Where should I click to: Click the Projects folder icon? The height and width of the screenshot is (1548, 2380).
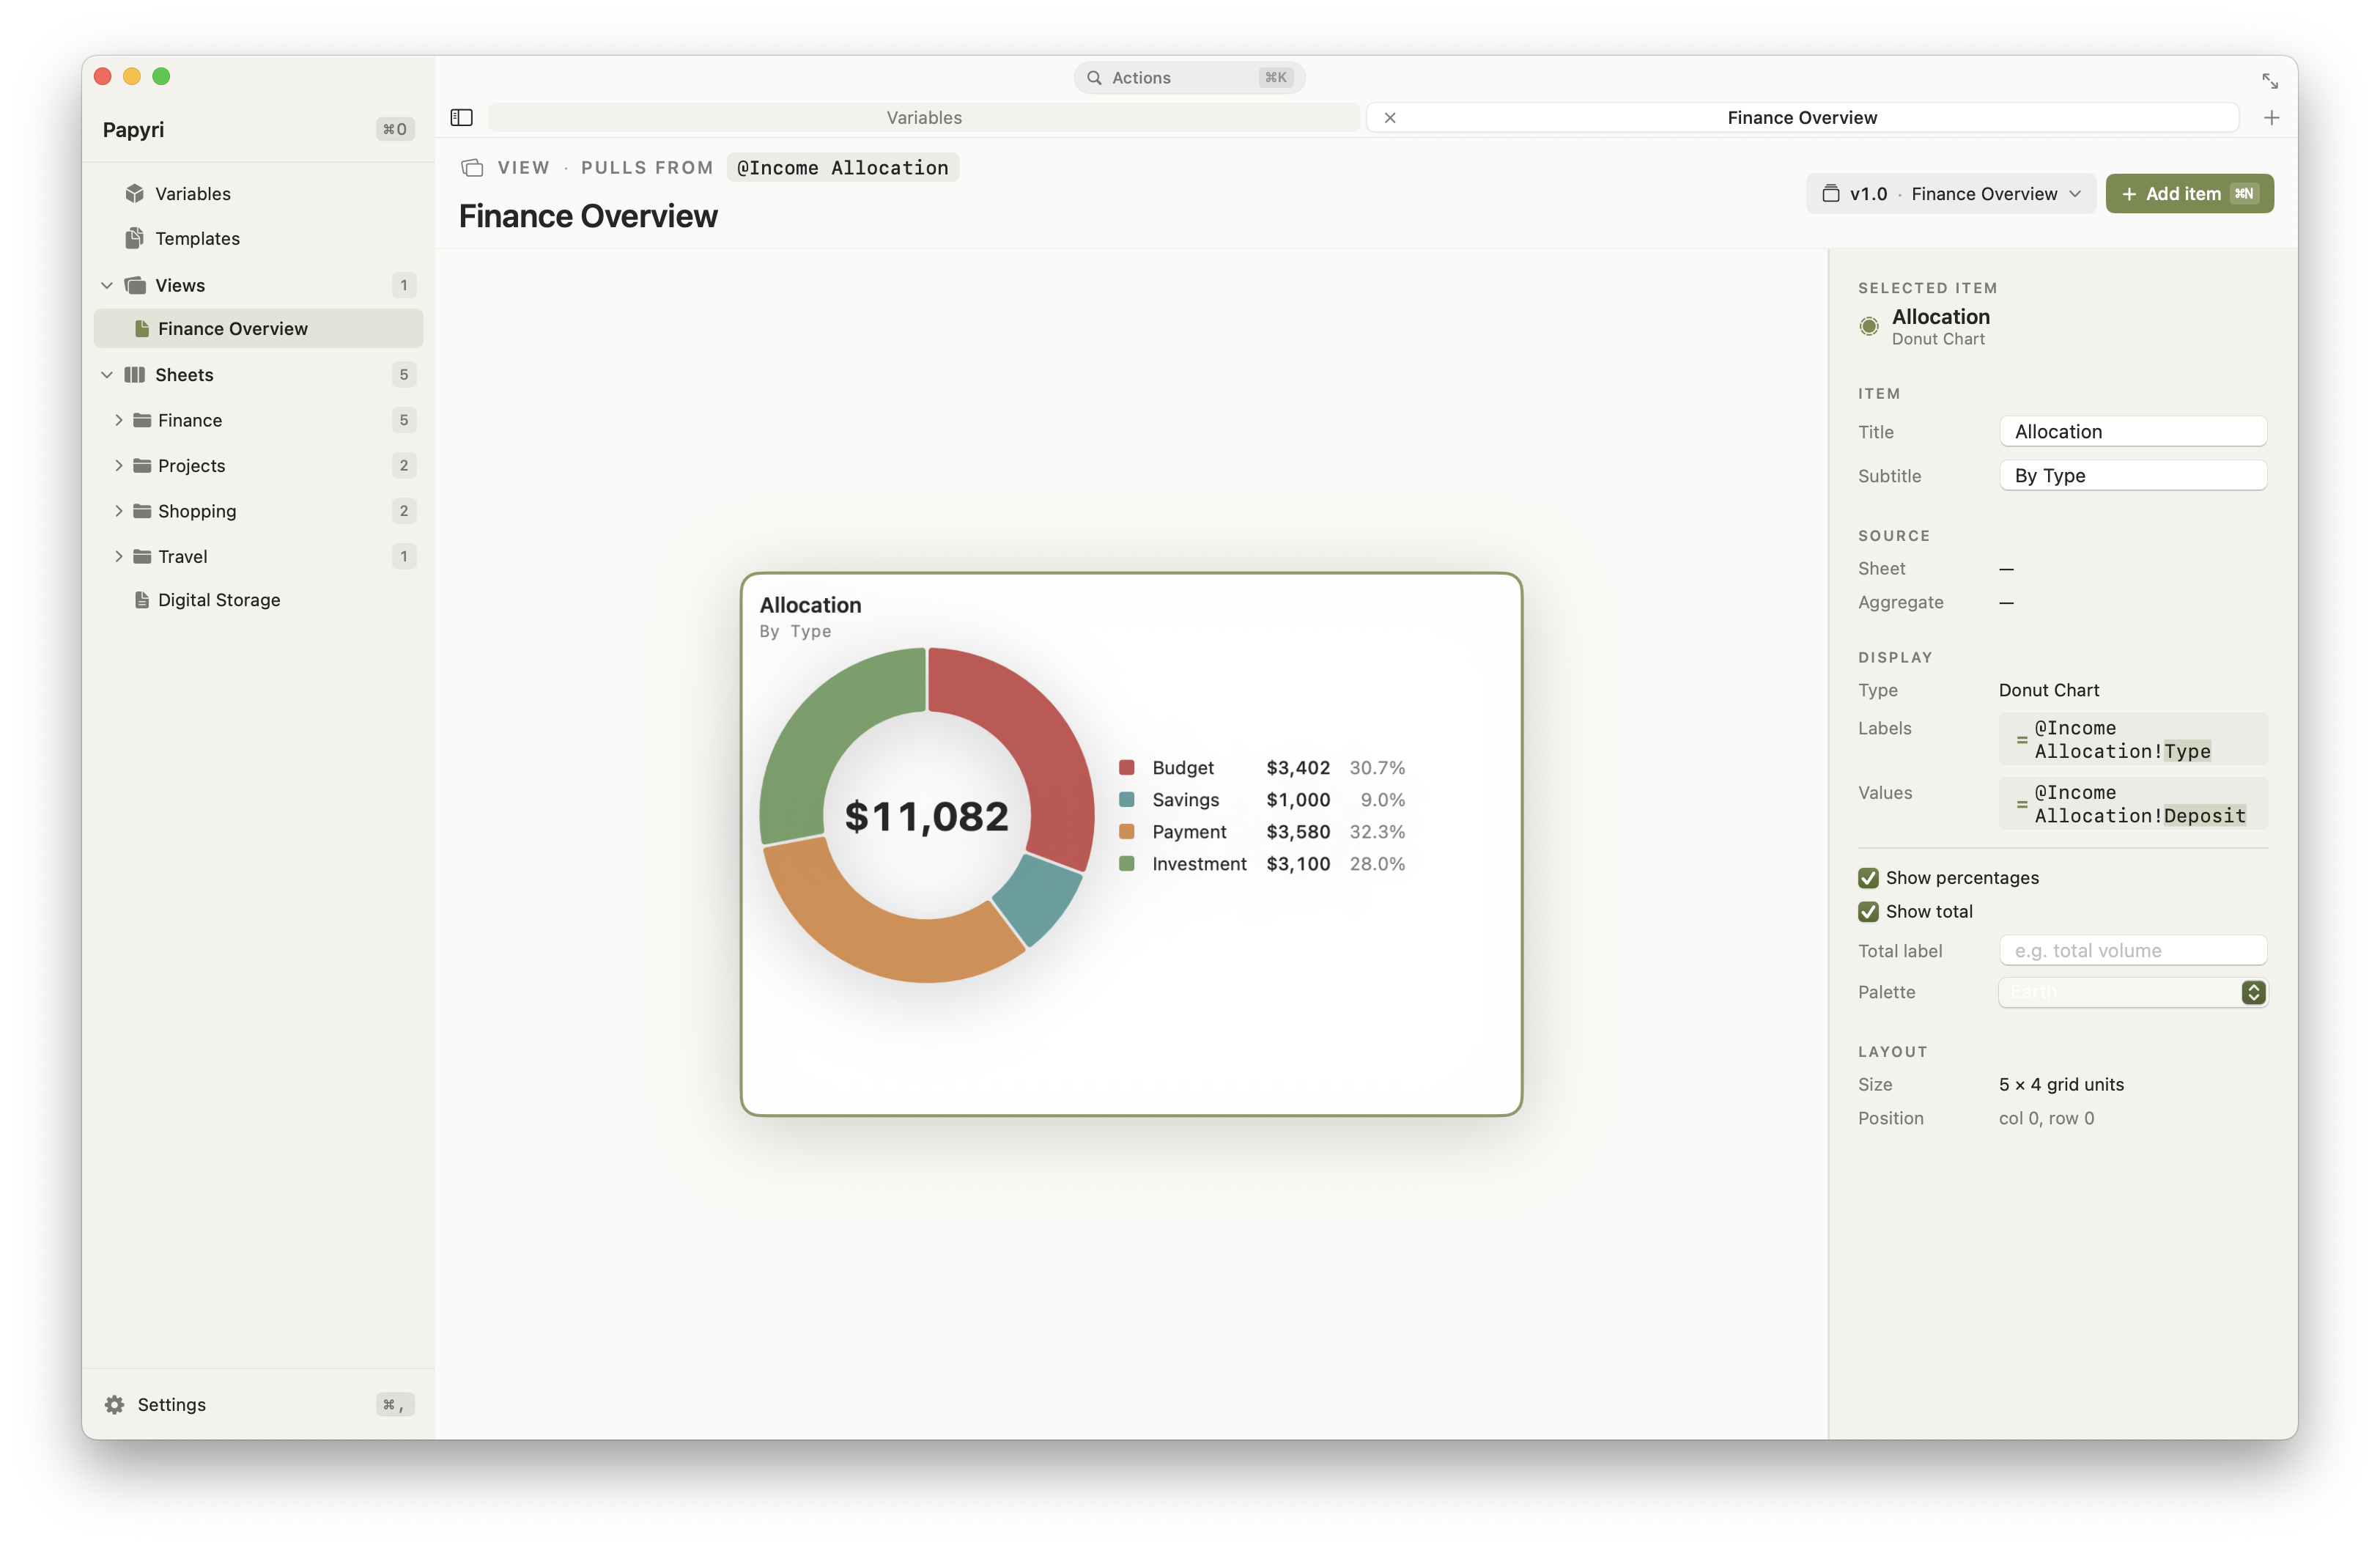(142, 465)
